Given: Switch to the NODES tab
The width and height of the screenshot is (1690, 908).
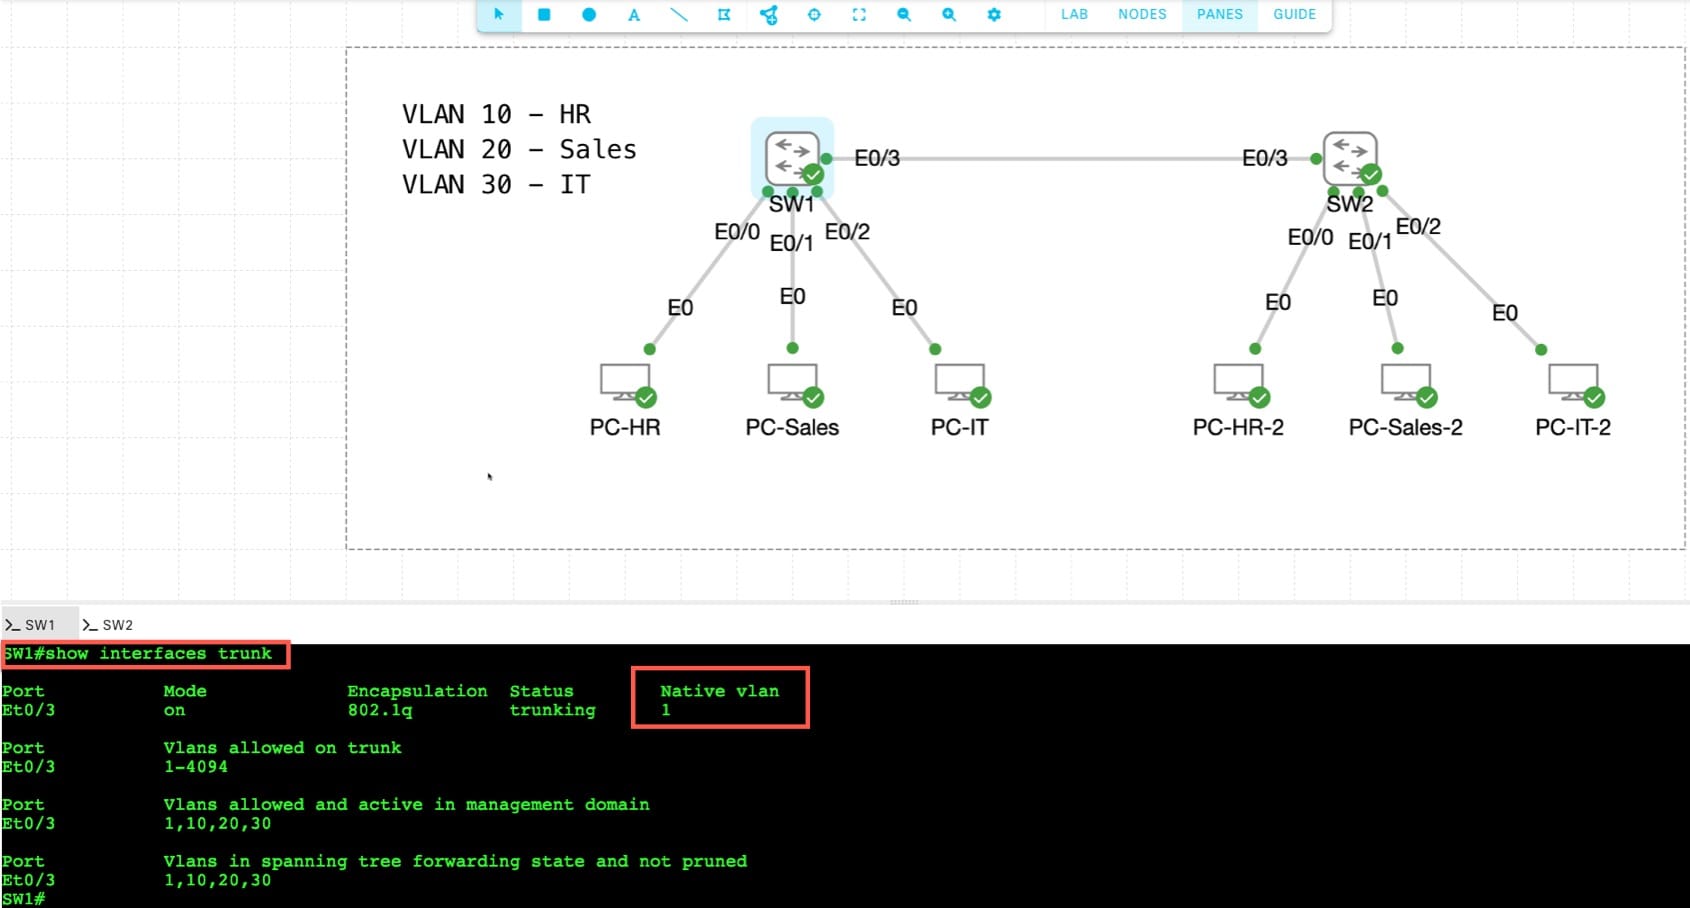Looking at the screenshot, I should pos(1142,14).
